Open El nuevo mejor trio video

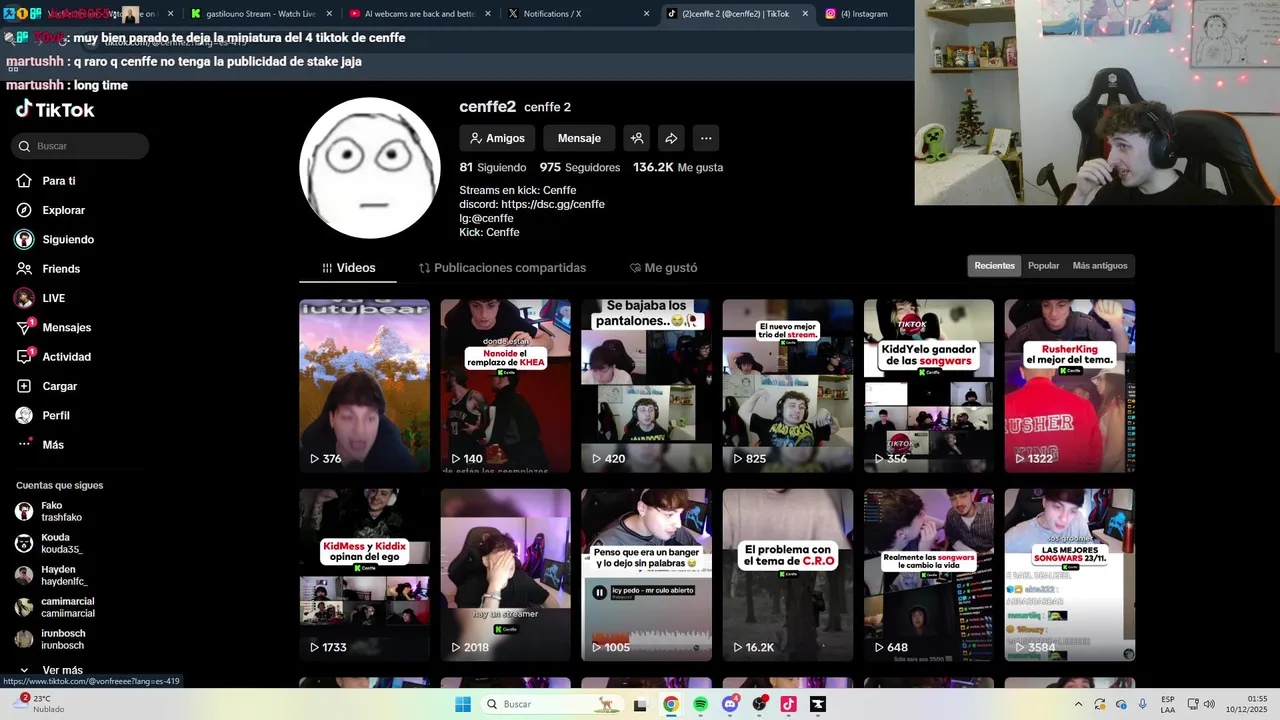(788, 386)
